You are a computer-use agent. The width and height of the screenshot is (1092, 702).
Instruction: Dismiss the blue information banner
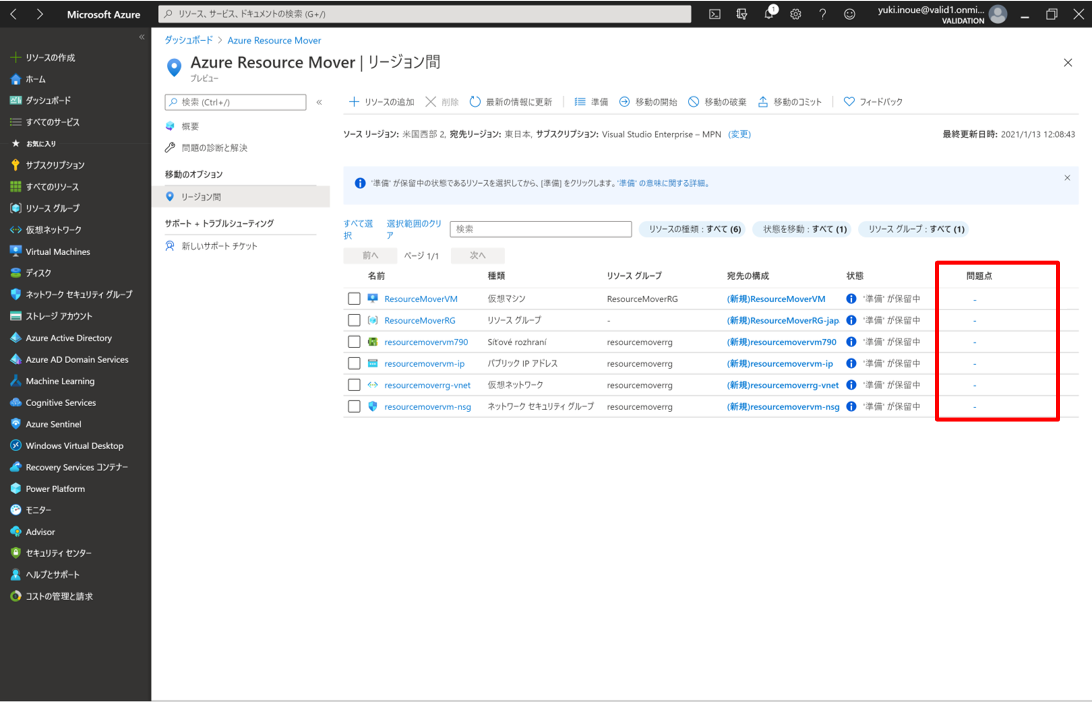[1067, 178]
